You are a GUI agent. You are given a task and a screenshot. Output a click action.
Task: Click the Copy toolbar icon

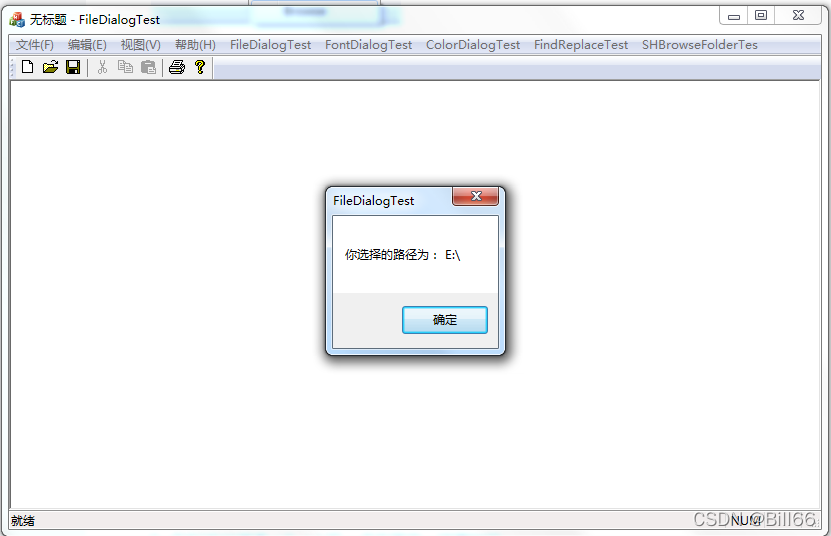click(126, 67)
